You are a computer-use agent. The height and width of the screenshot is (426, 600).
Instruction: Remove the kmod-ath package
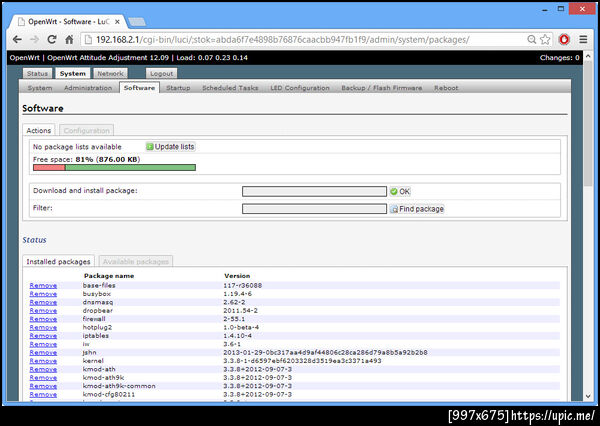[43, 369]
